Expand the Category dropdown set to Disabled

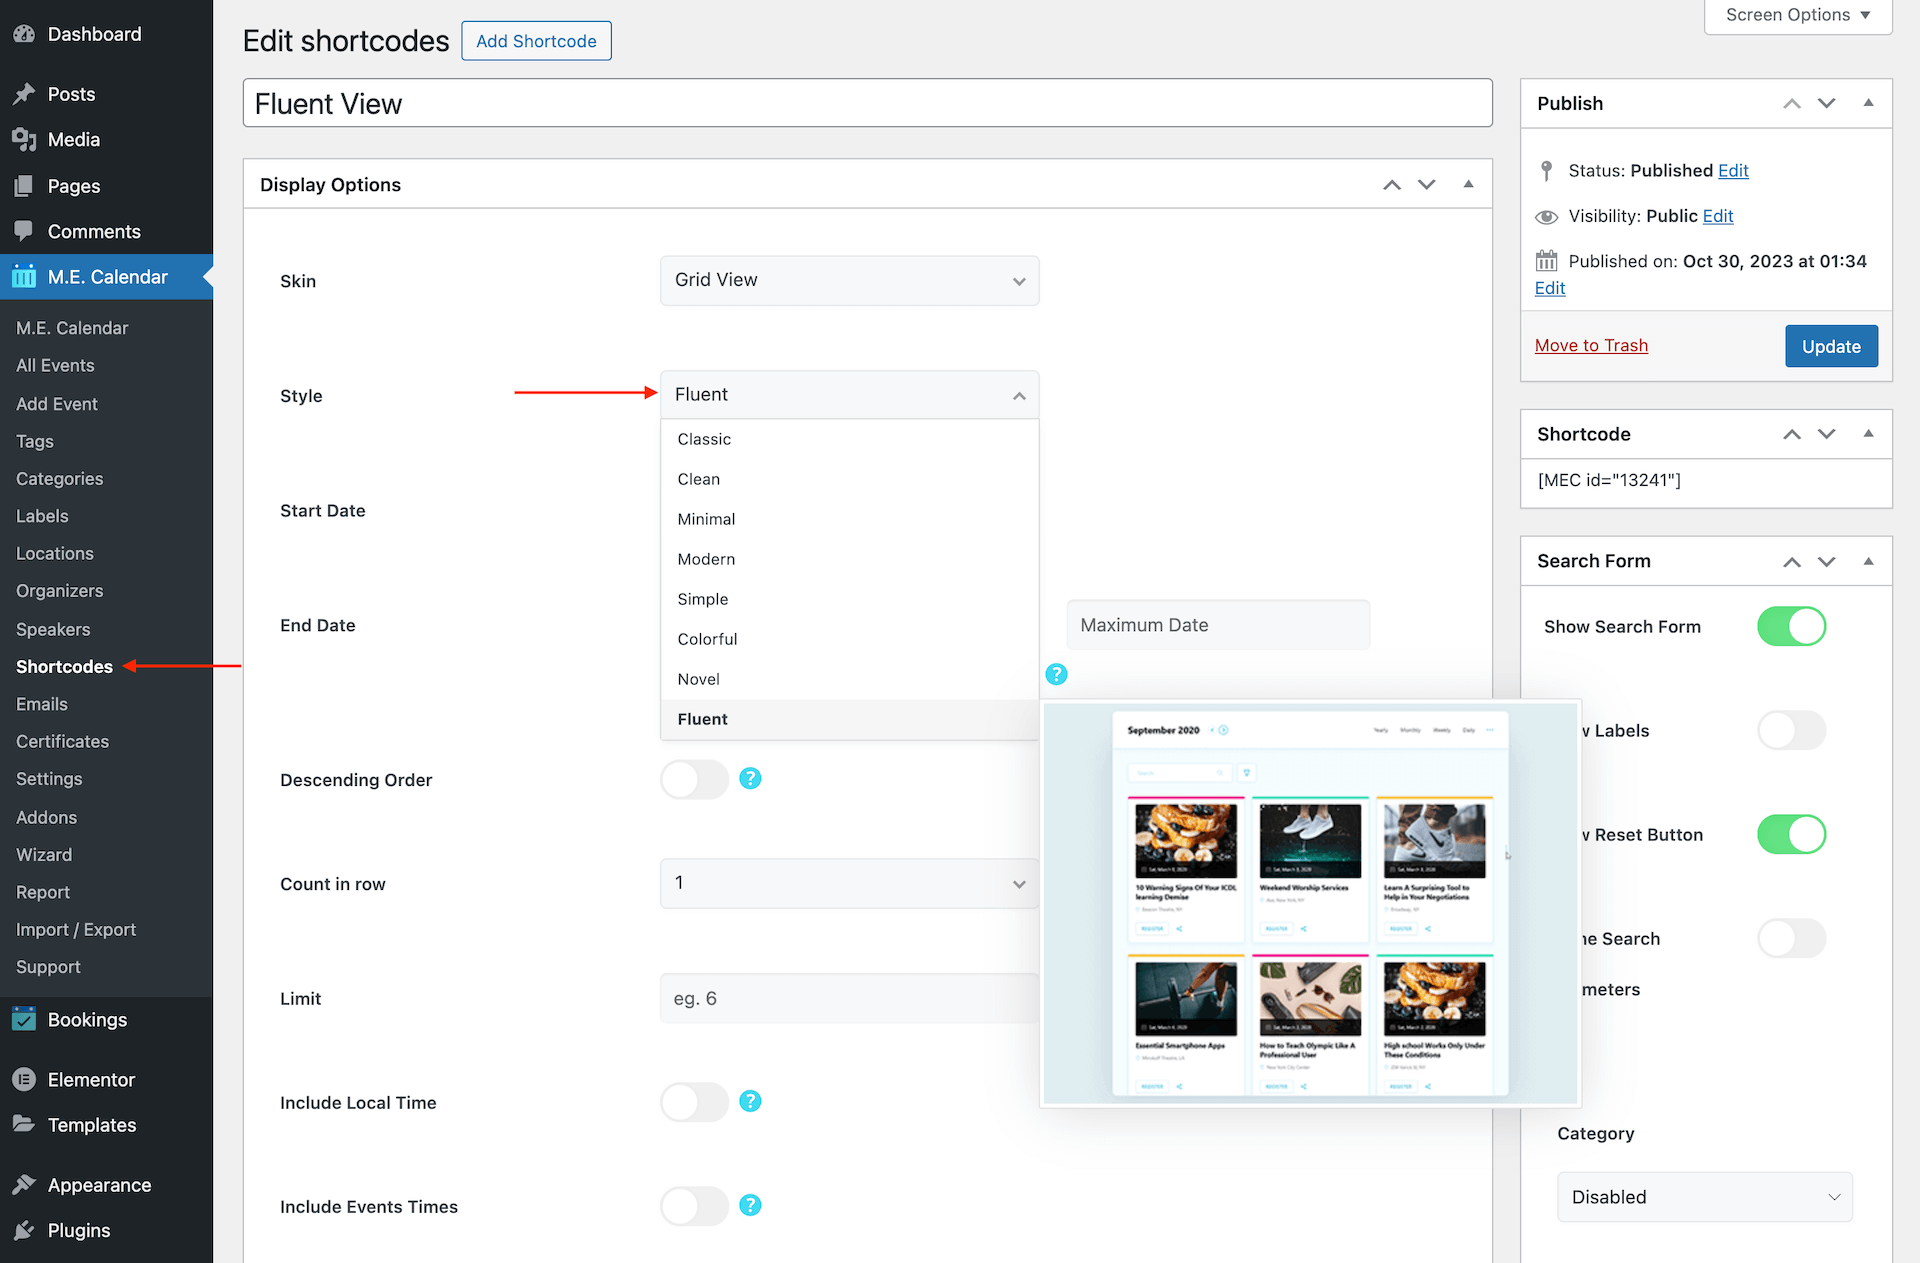[x=1704, y=1197]
